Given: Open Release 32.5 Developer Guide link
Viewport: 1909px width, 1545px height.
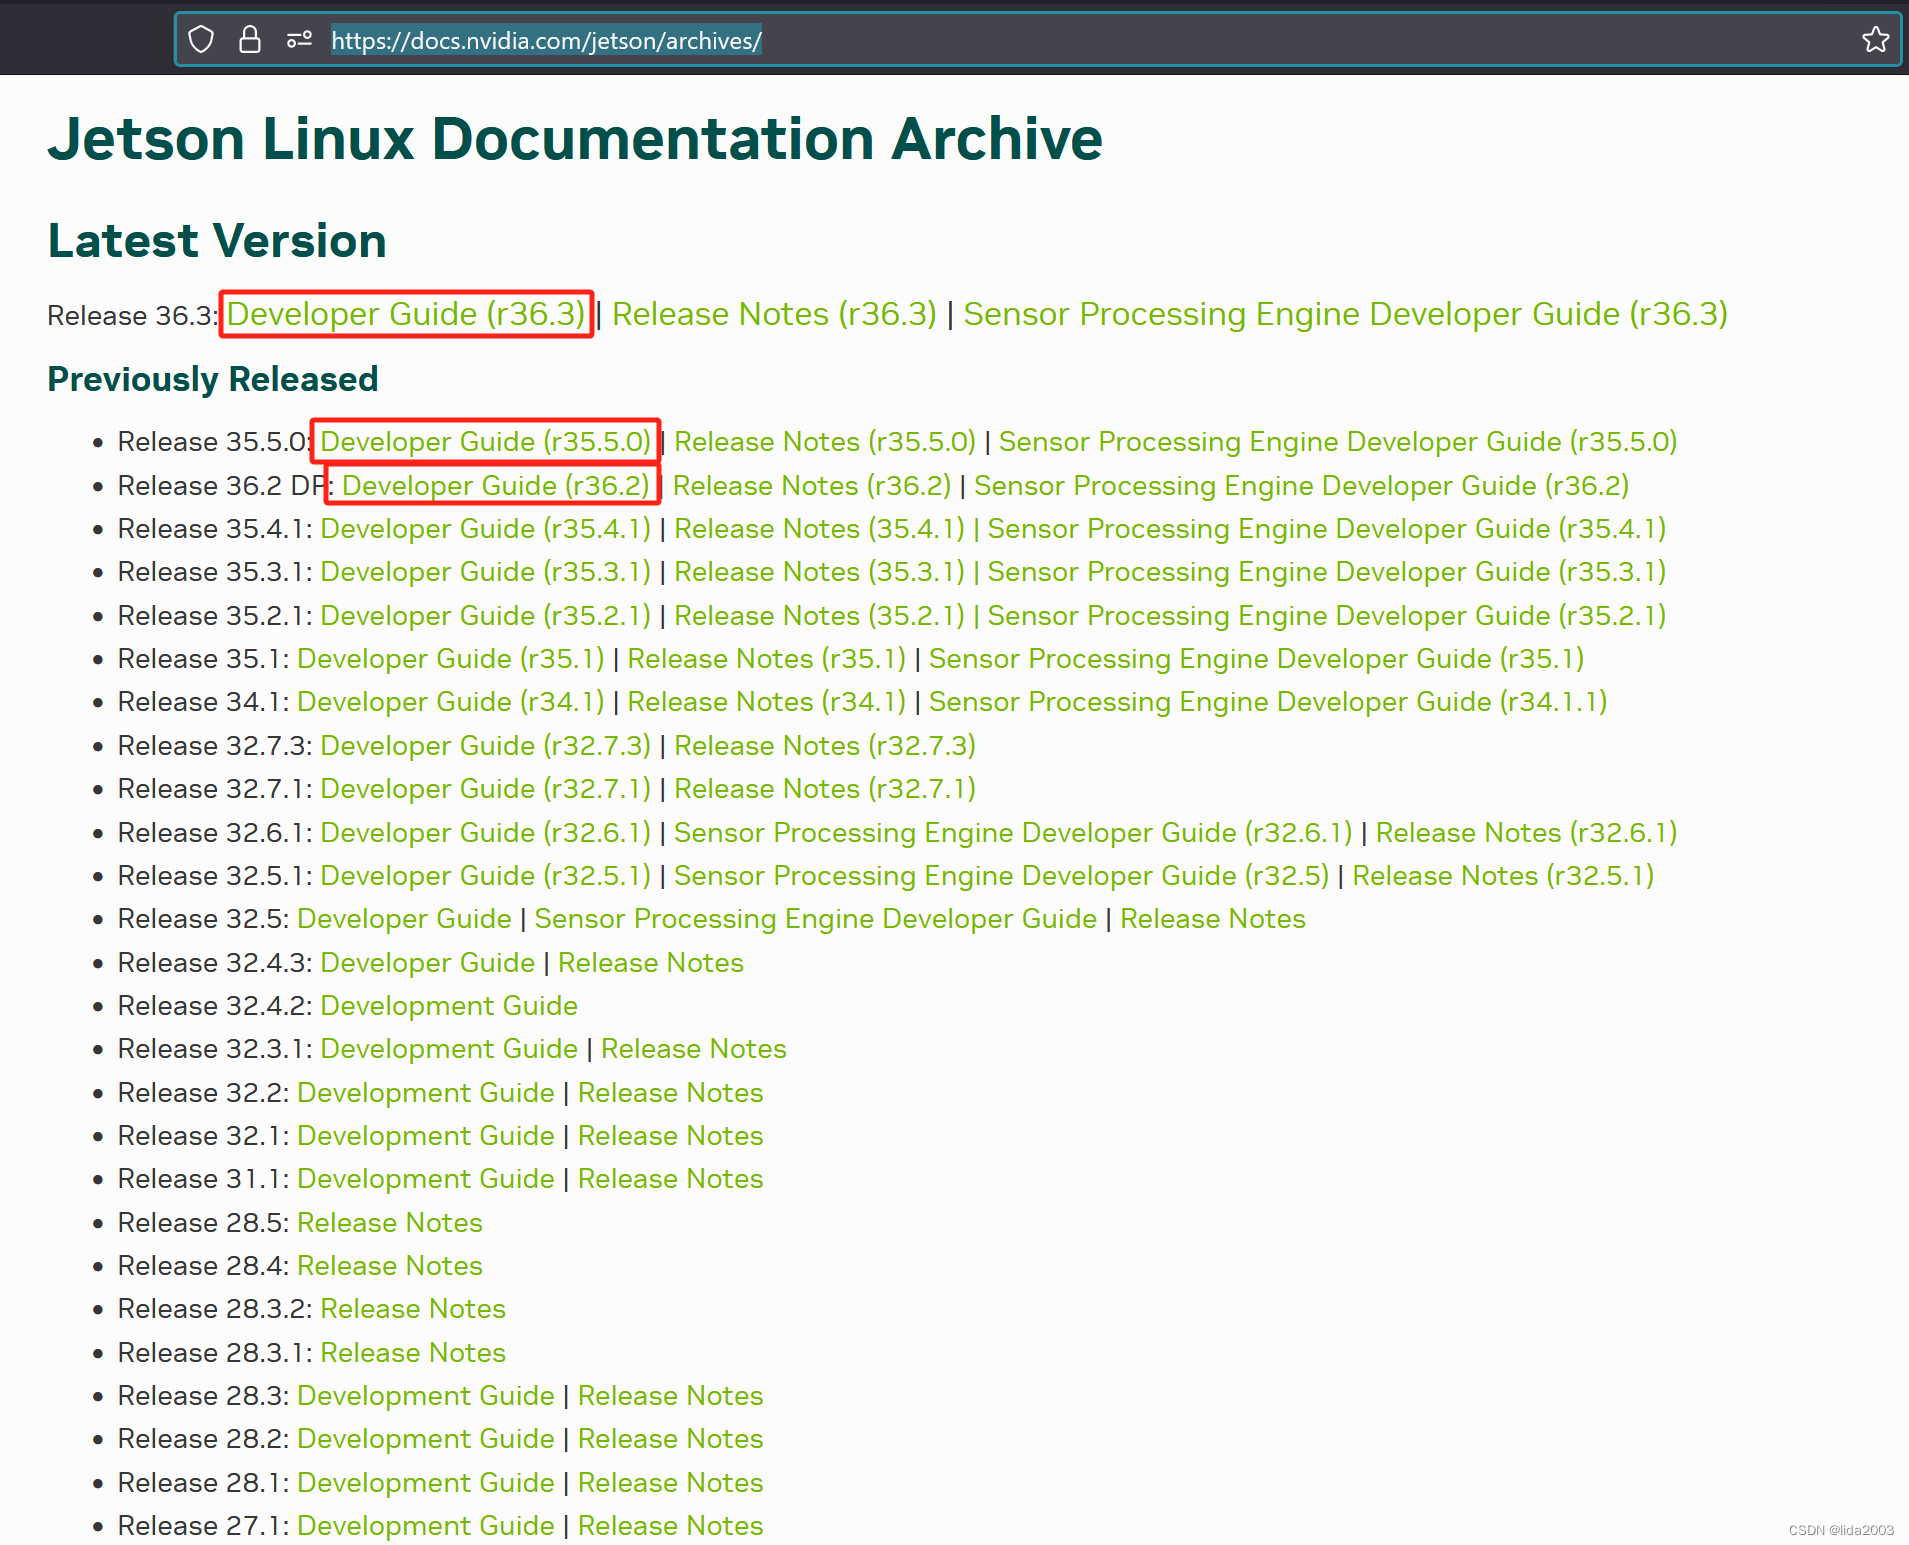Looking at the screenshot, I should click(x=404, y=919).
